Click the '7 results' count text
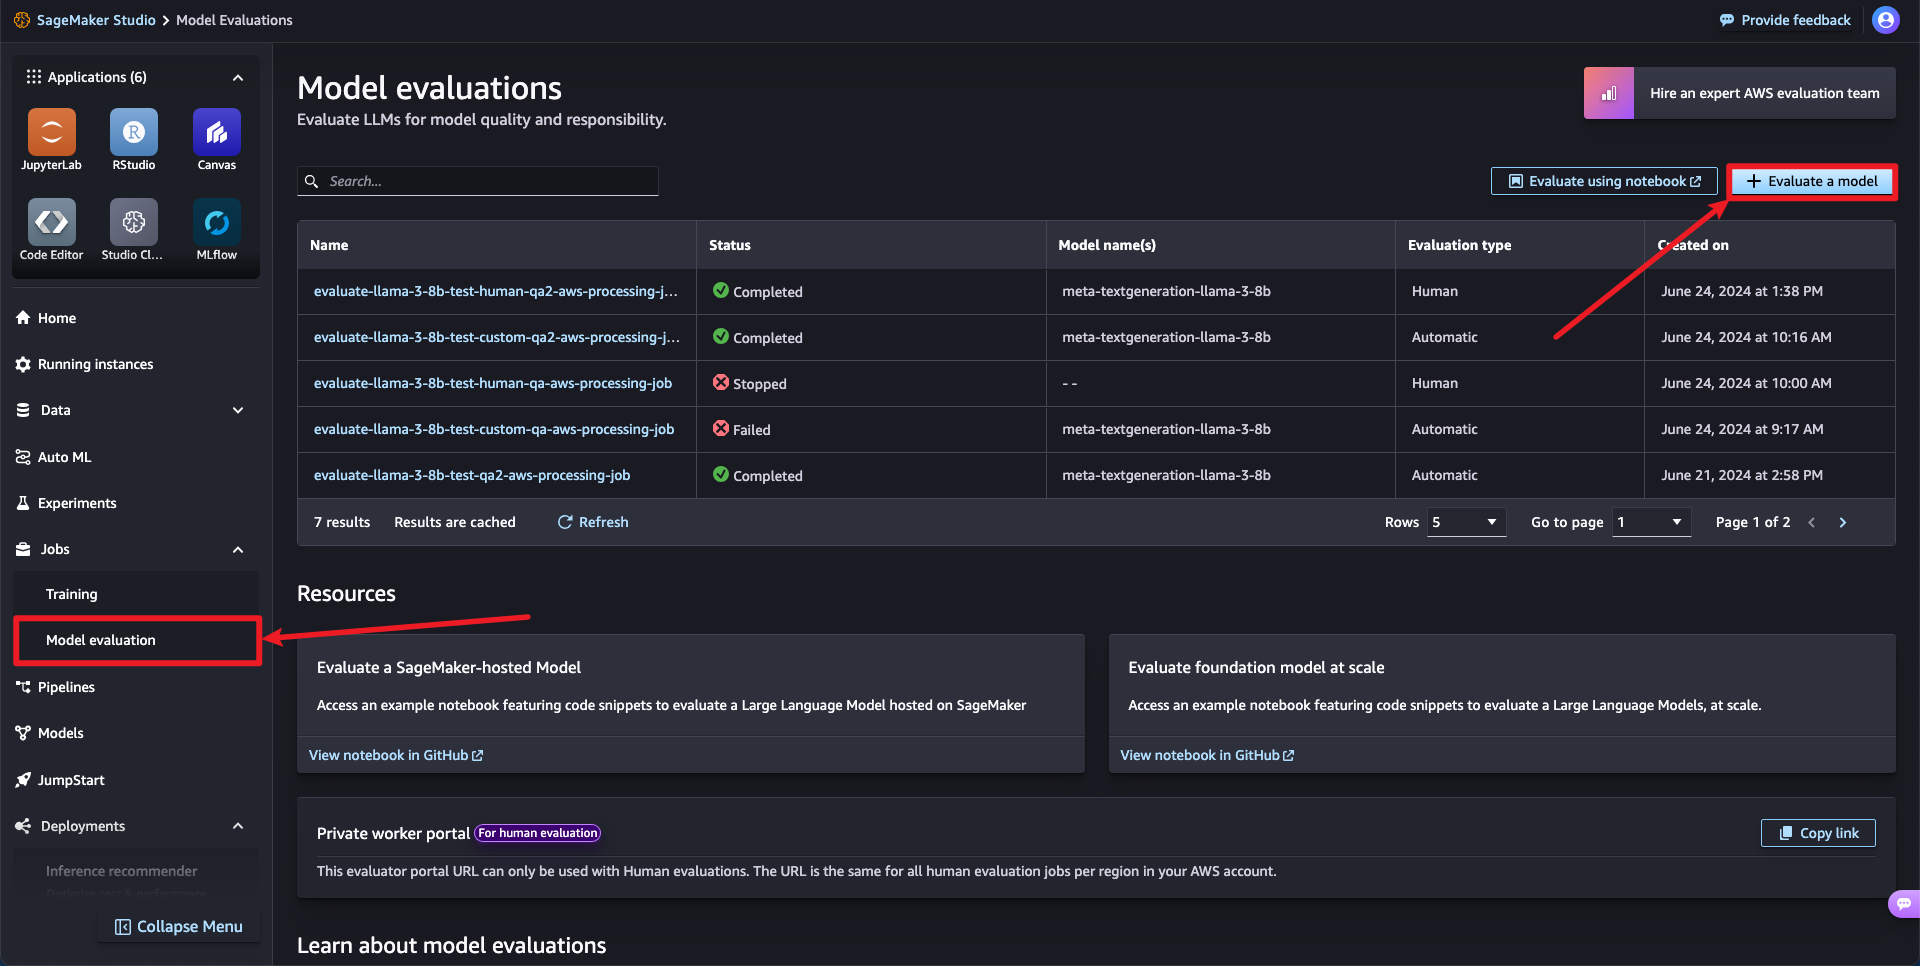The image size is (1920, 966). tap(342, 522)
